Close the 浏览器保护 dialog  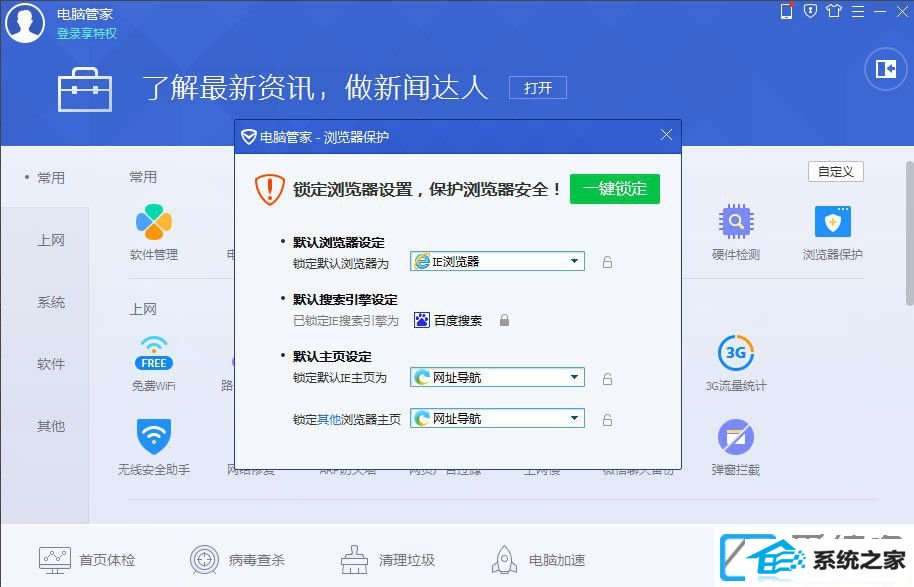click(x=666, y=135)
